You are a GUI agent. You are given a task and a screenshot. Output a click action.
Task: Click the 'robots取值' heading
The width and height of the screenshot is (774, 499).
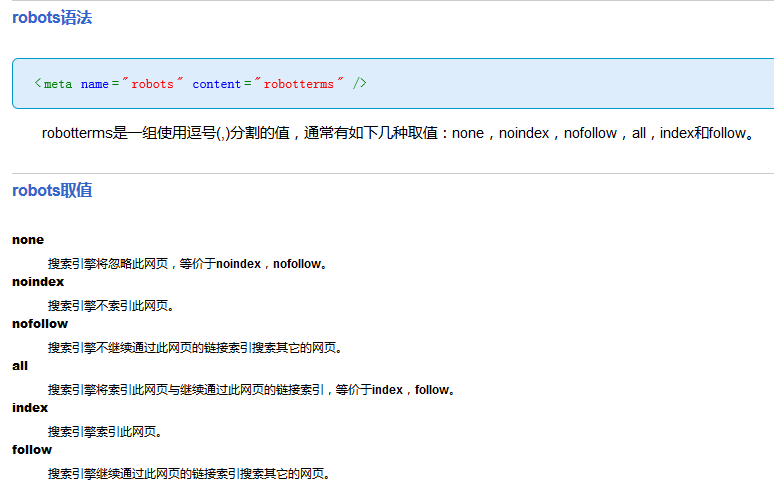(x=52, y=191)
